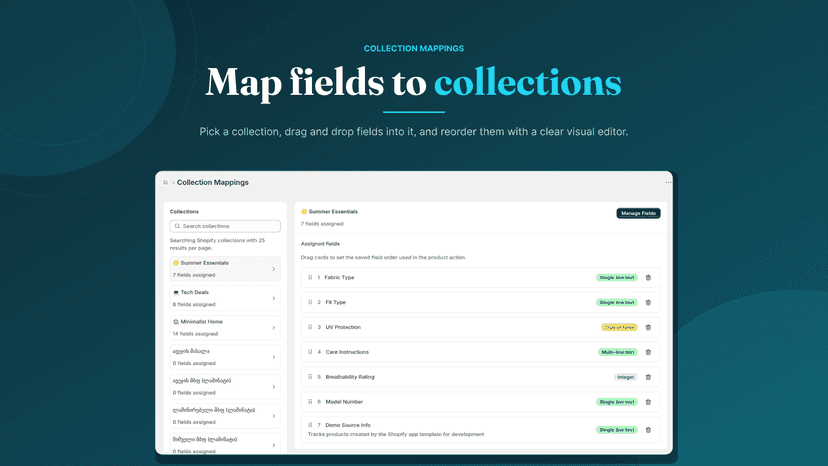Grab the Care Instructions drag handle
Image resolution: width=828 pixels, height=466 pixels.
click(310, 351)
